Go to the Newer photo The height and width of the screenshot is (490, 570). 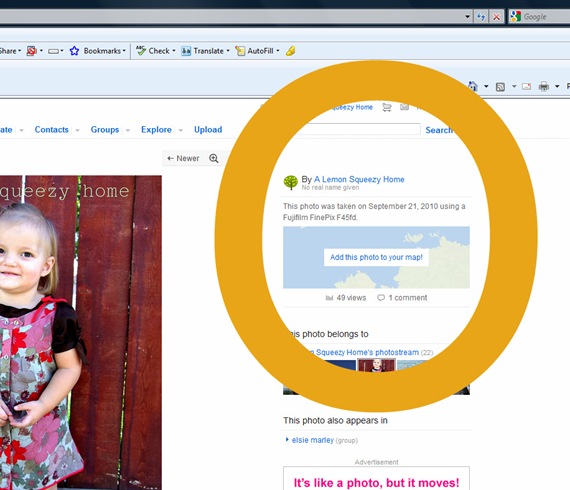tap(183, 158)
